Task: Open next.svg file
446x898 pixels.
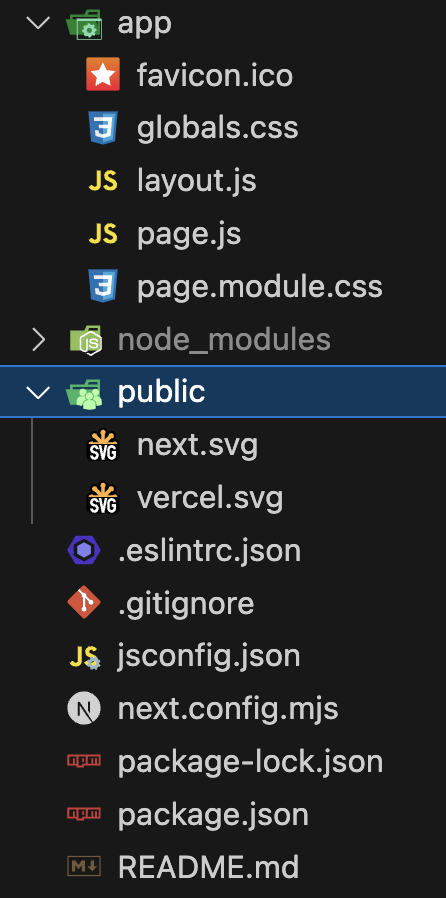Action: point(197,445)
